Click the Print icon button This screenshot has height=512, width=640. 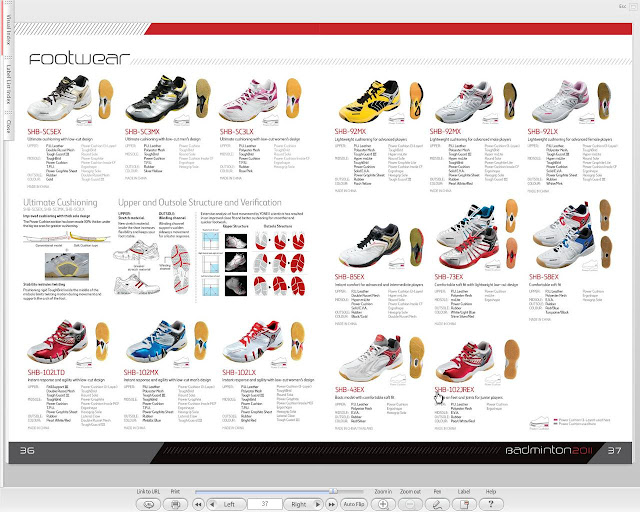176,504
